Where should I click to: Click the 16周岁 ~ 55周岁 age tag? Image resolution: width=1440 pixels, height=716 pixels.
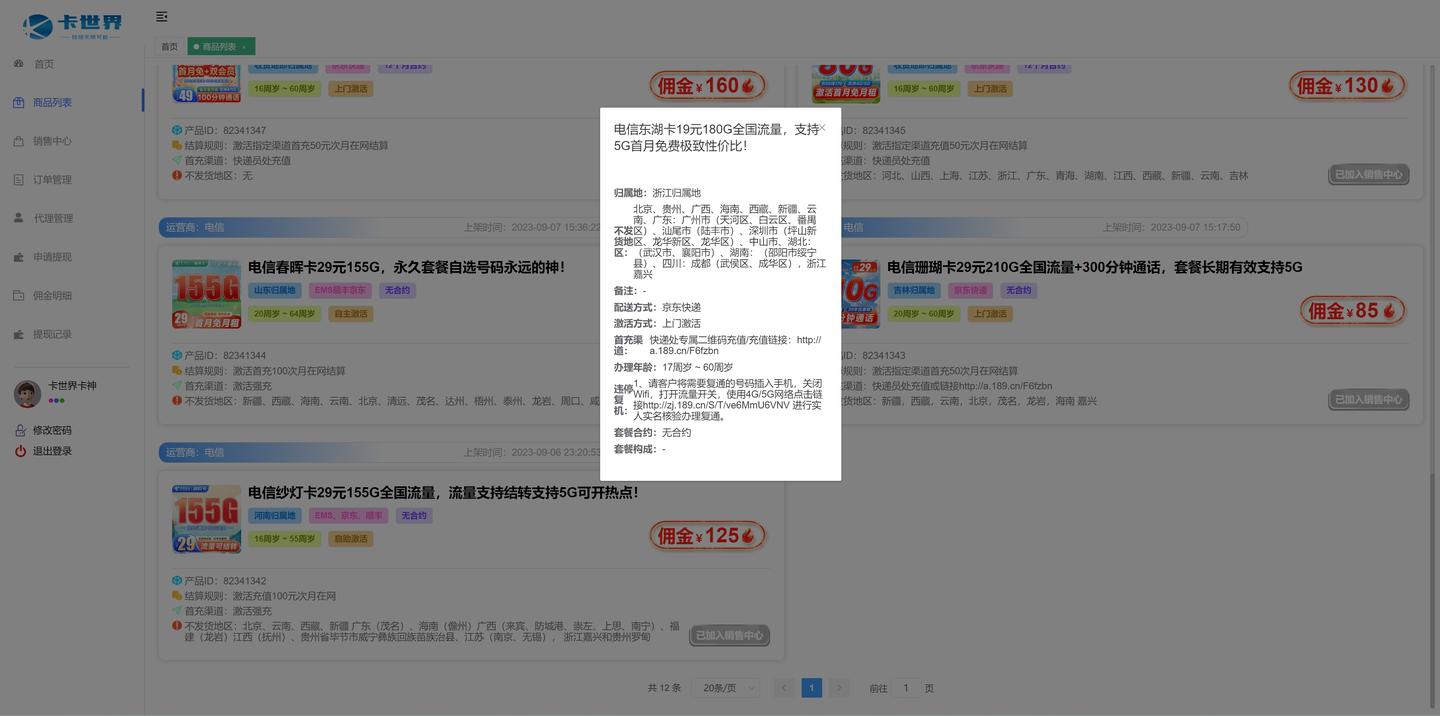coord(285,539)
